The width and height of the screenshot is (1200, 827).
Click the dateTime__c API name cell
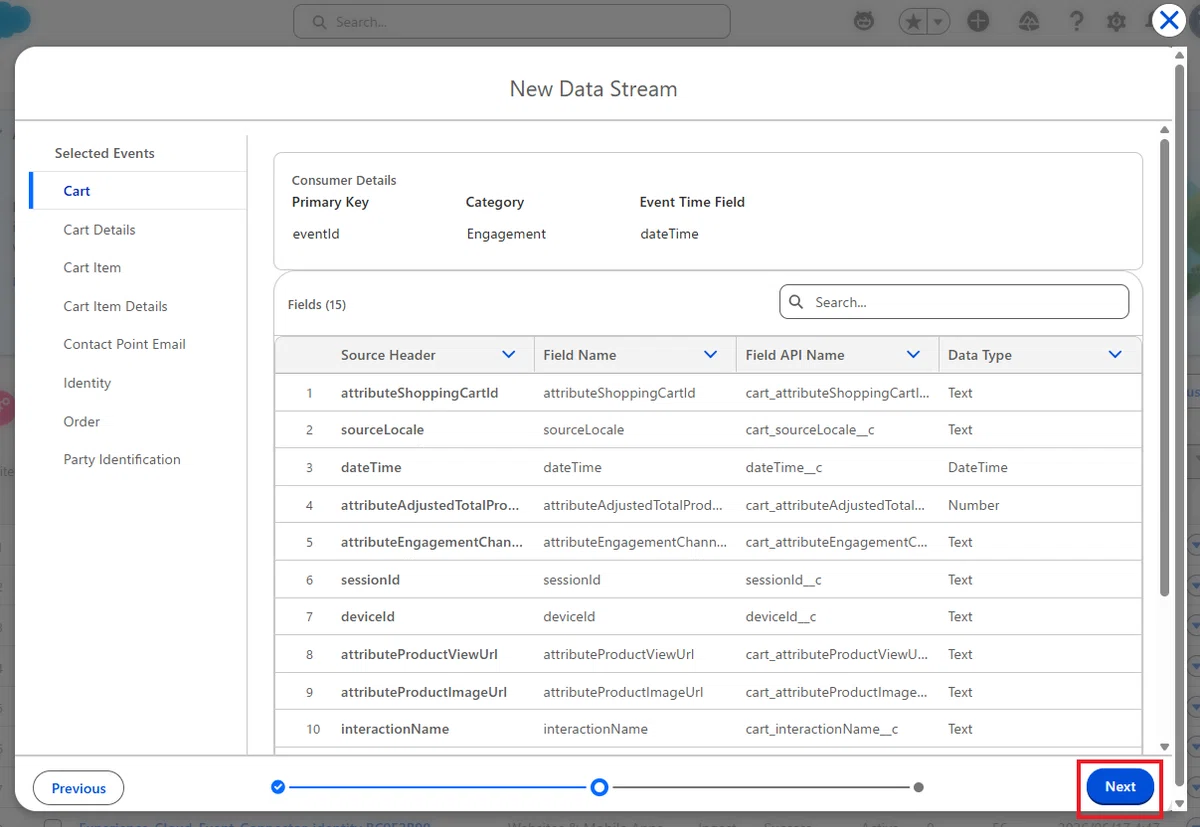pos(784,467)
